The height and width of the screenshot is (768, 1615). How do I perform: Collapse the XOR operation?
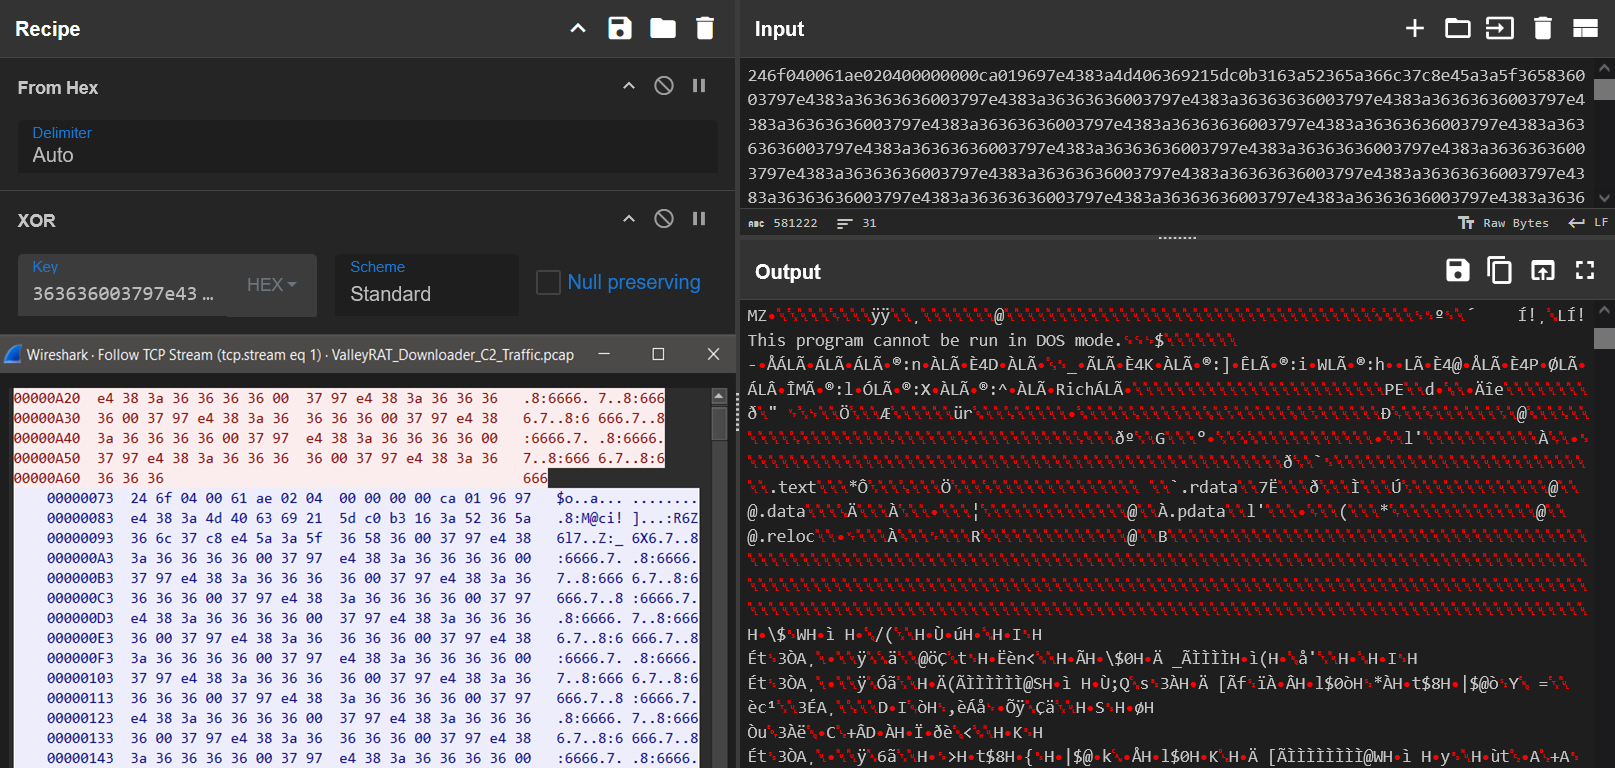coord(629,219)
